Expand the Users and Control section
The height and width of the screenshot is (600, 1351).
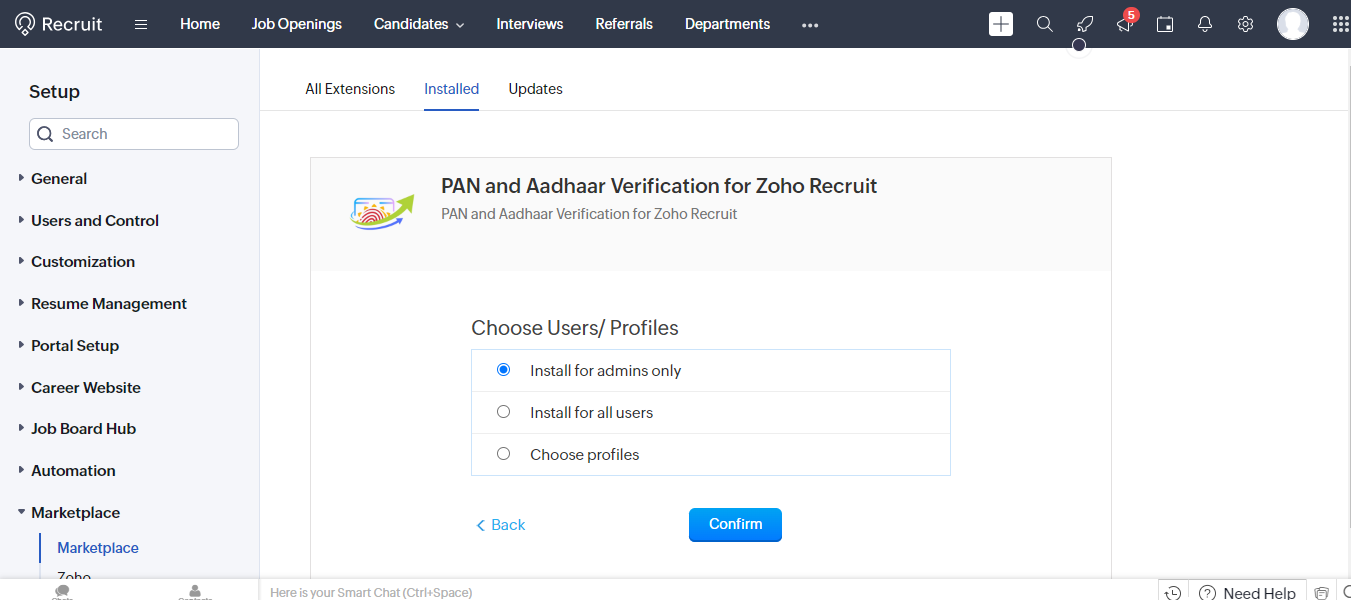point(94,220)
